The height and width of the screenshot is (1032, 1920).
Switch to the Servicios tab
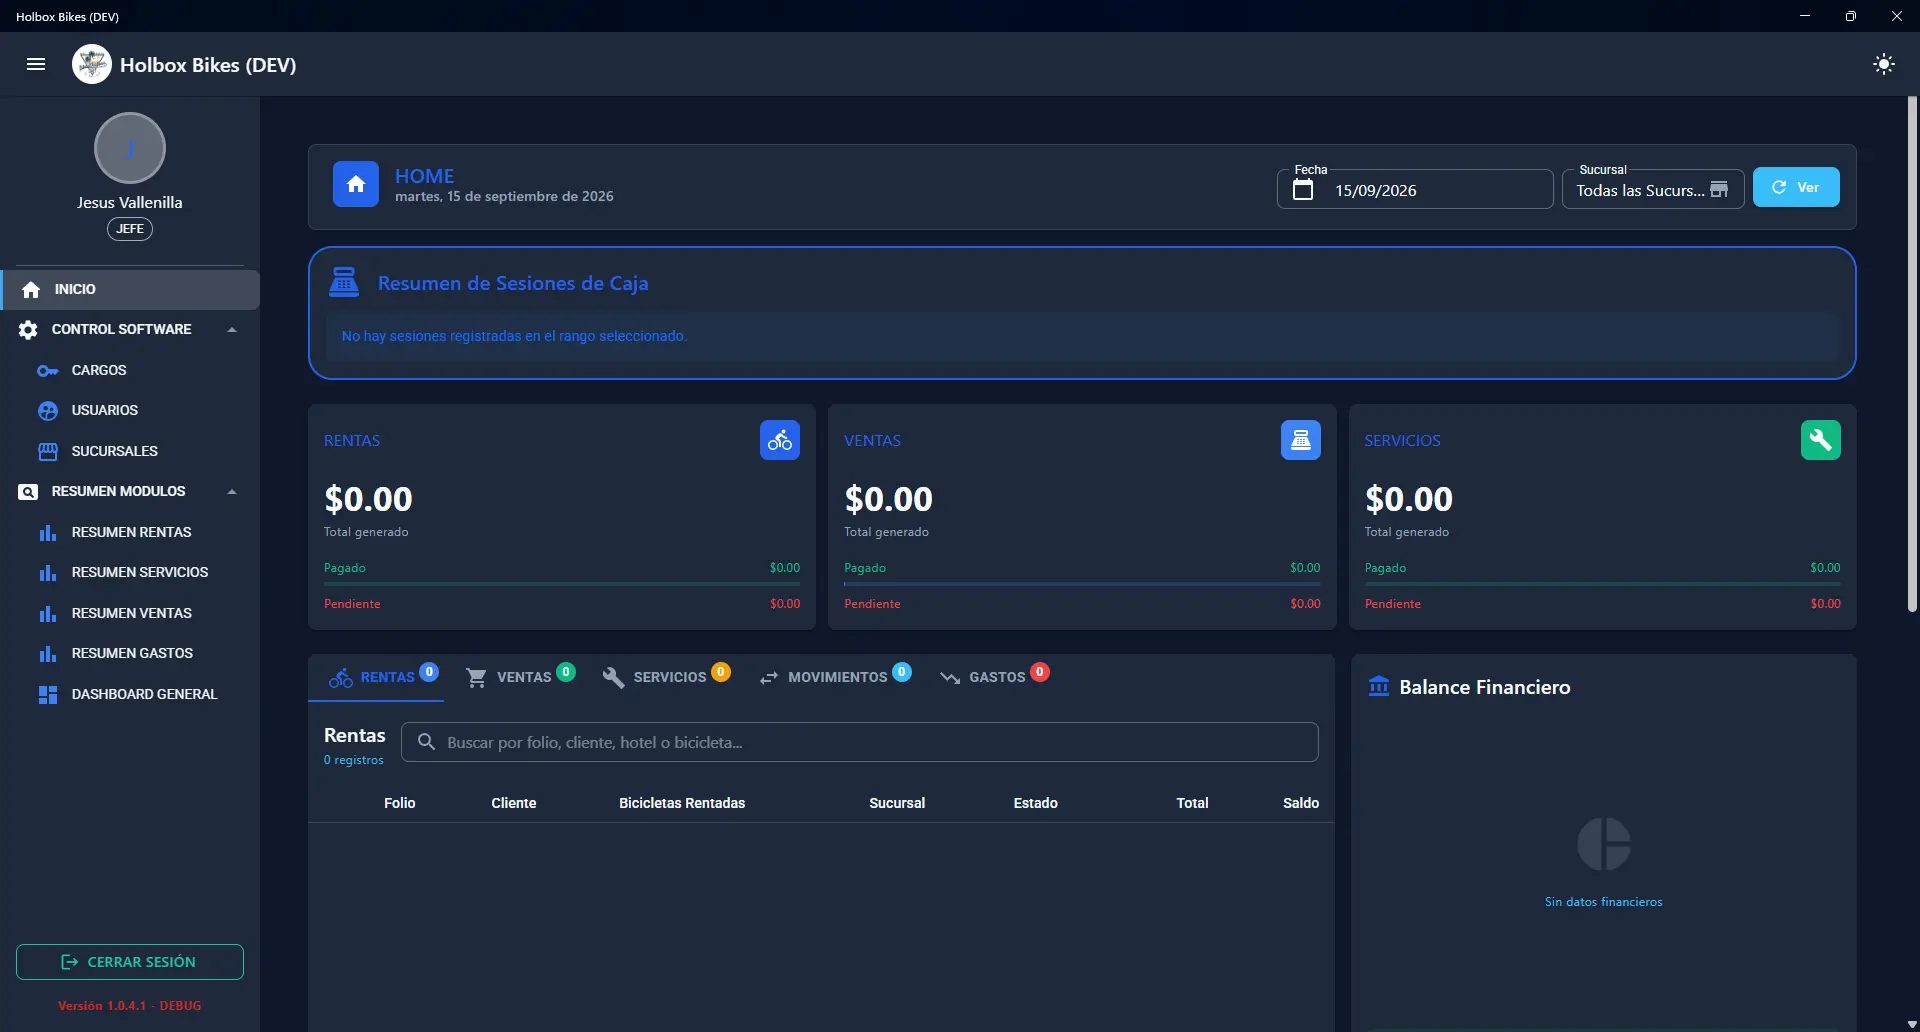click(x=666, y=677)
